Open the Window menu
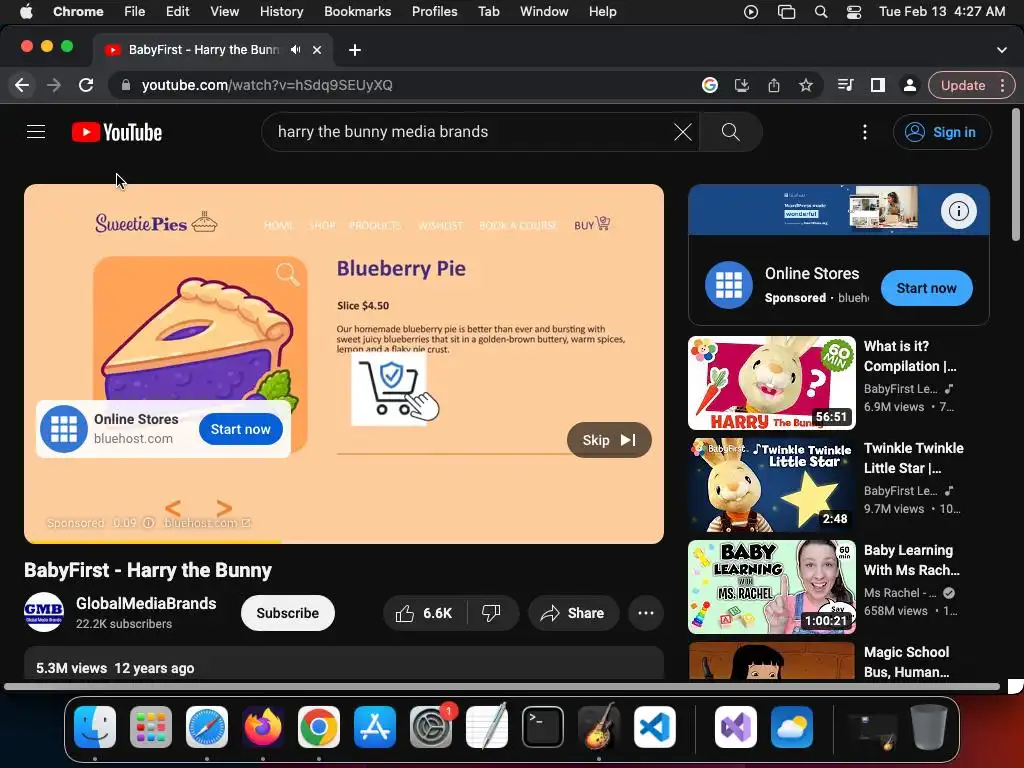Image resolution: width=1024 pixels, height=768 pixels. 544,11
